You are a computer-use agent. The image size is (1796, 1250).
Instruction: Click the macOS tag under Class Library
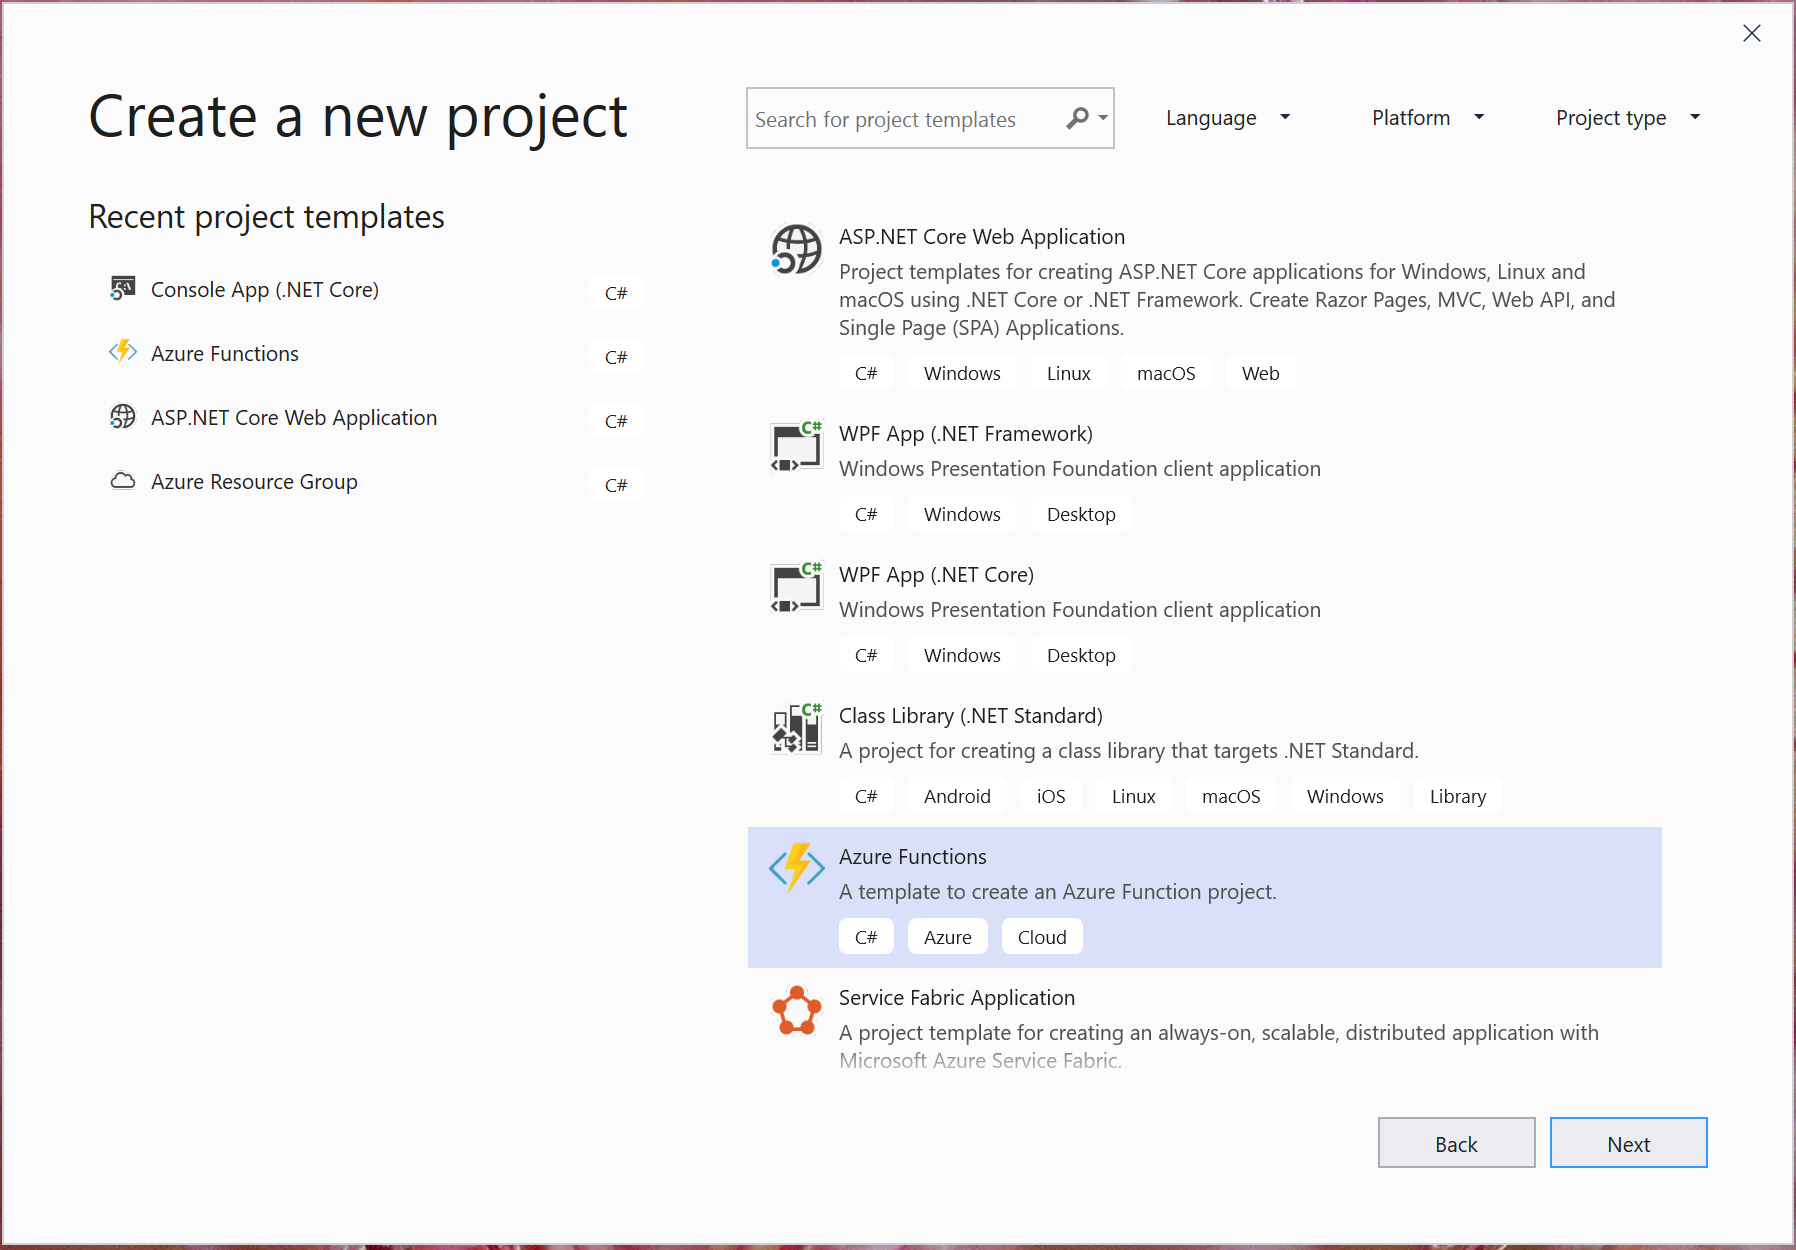point(1231,796)
